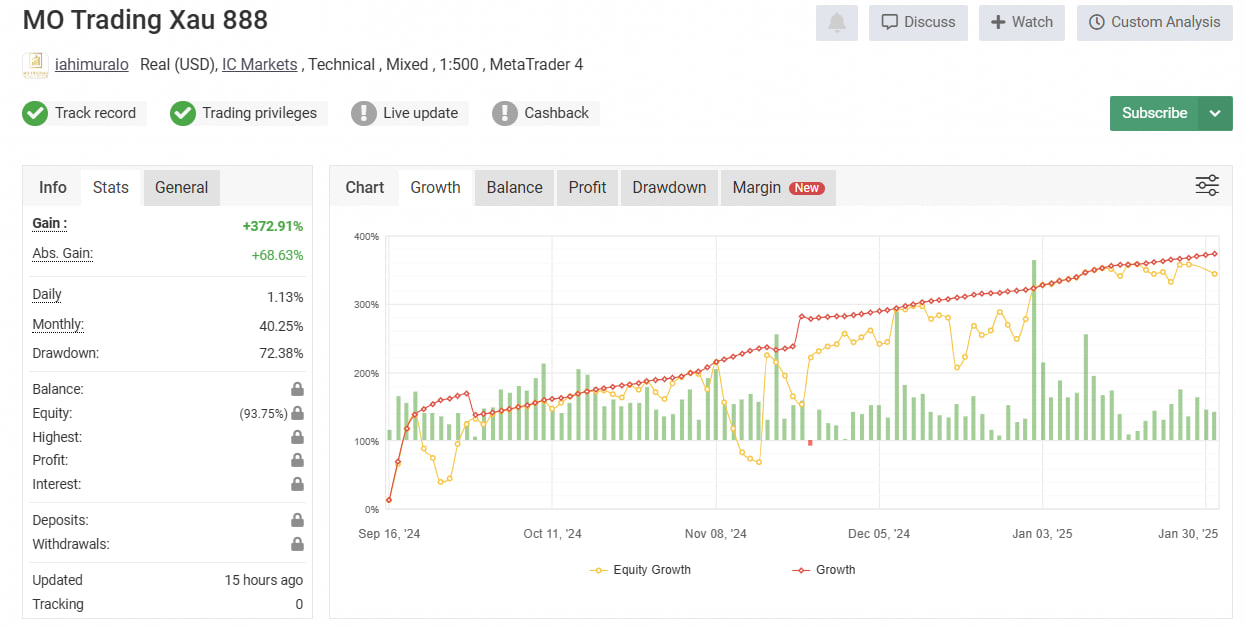1245x628 pixels.
Task: Switch to the Drawdown chart tab
Action: coord(669,187)
